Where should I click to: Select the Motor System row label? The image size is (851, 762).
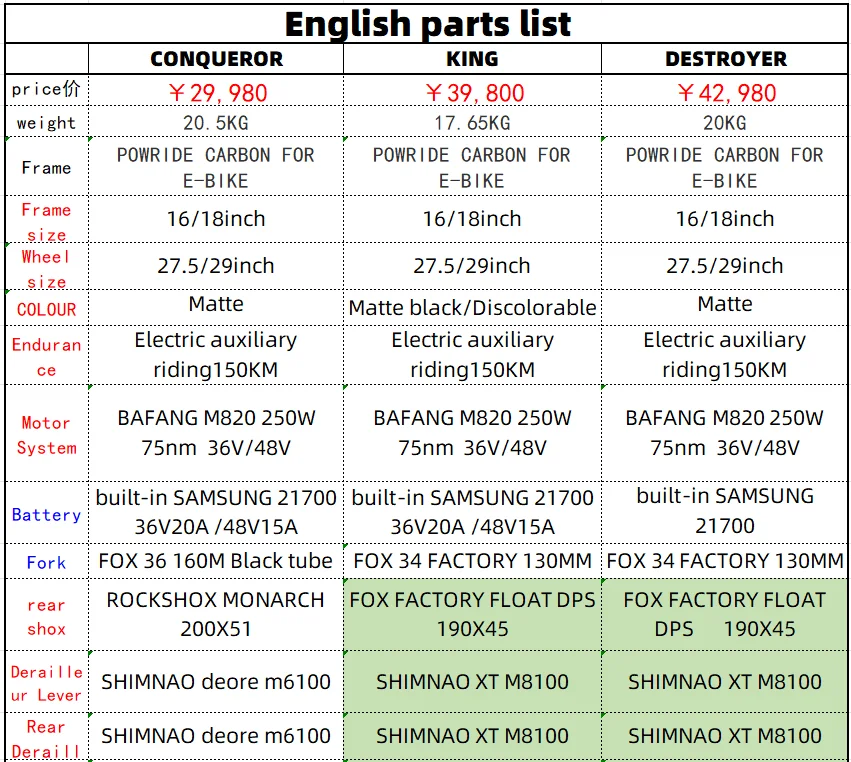(x=47, y=434)
